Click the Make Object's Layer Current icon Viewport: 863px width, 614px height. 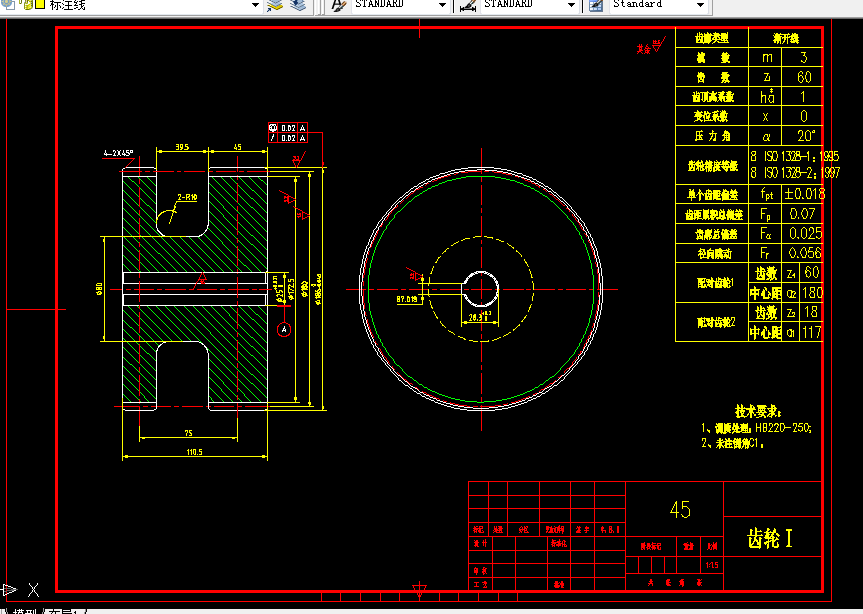(x=274, y=5)
